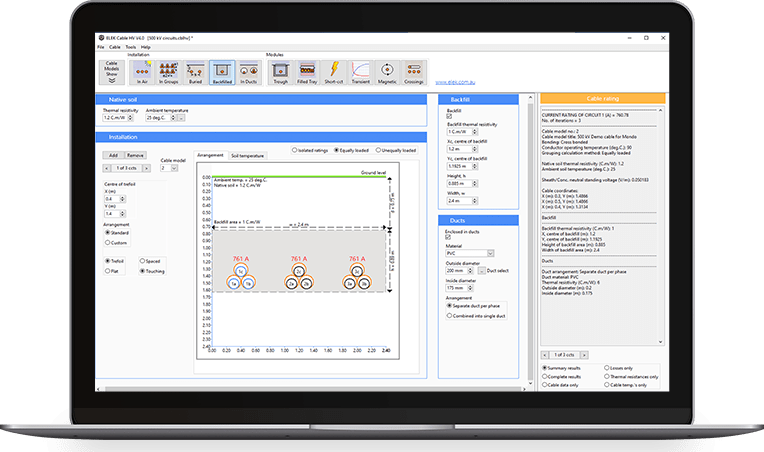Click the Add circuit button

pos(113,155)
